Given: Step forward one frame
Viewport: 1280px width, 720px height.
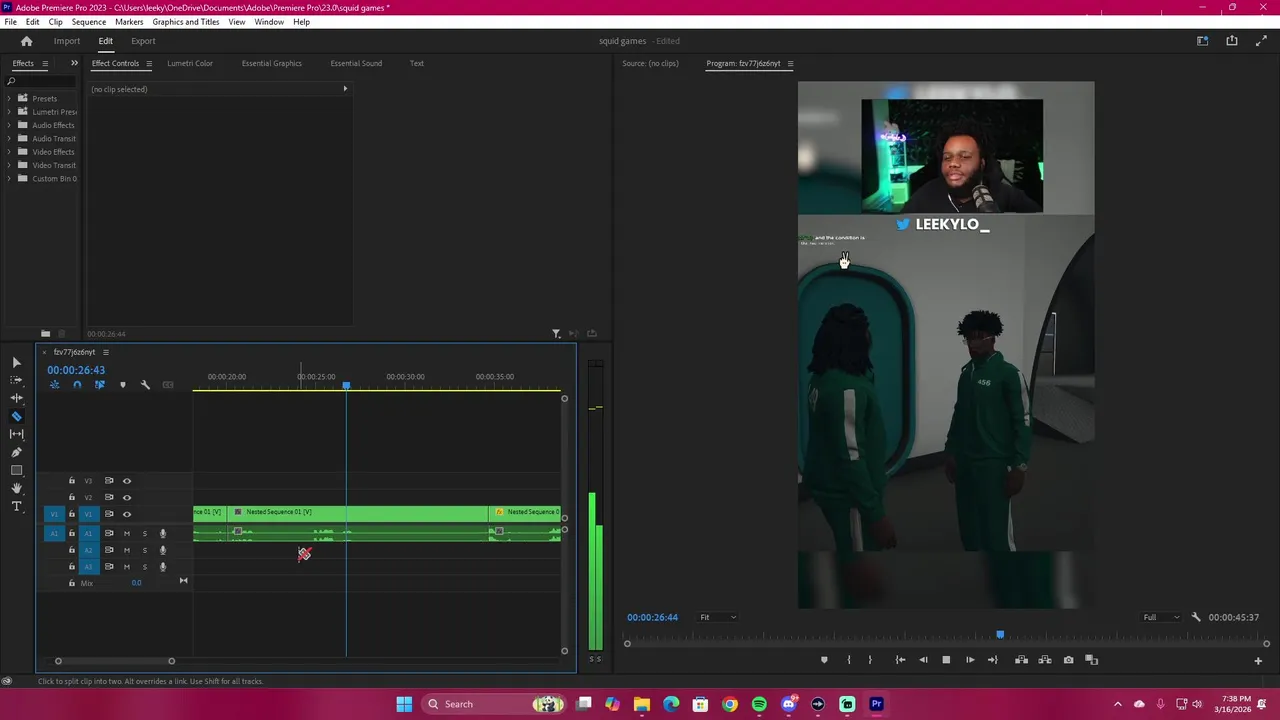Looking at the screenshot, I should click(x=969, y=660).
